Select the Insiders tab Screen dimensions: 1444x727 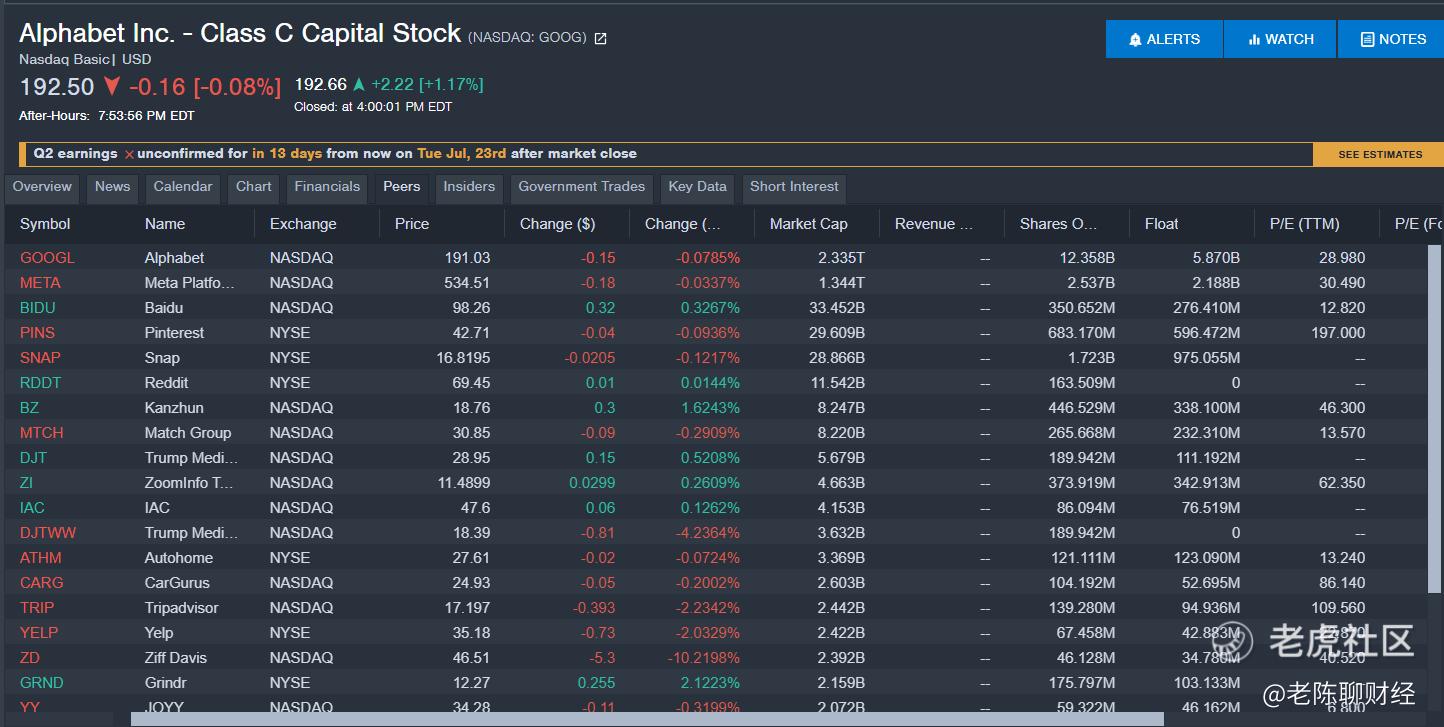click(469, 187)
